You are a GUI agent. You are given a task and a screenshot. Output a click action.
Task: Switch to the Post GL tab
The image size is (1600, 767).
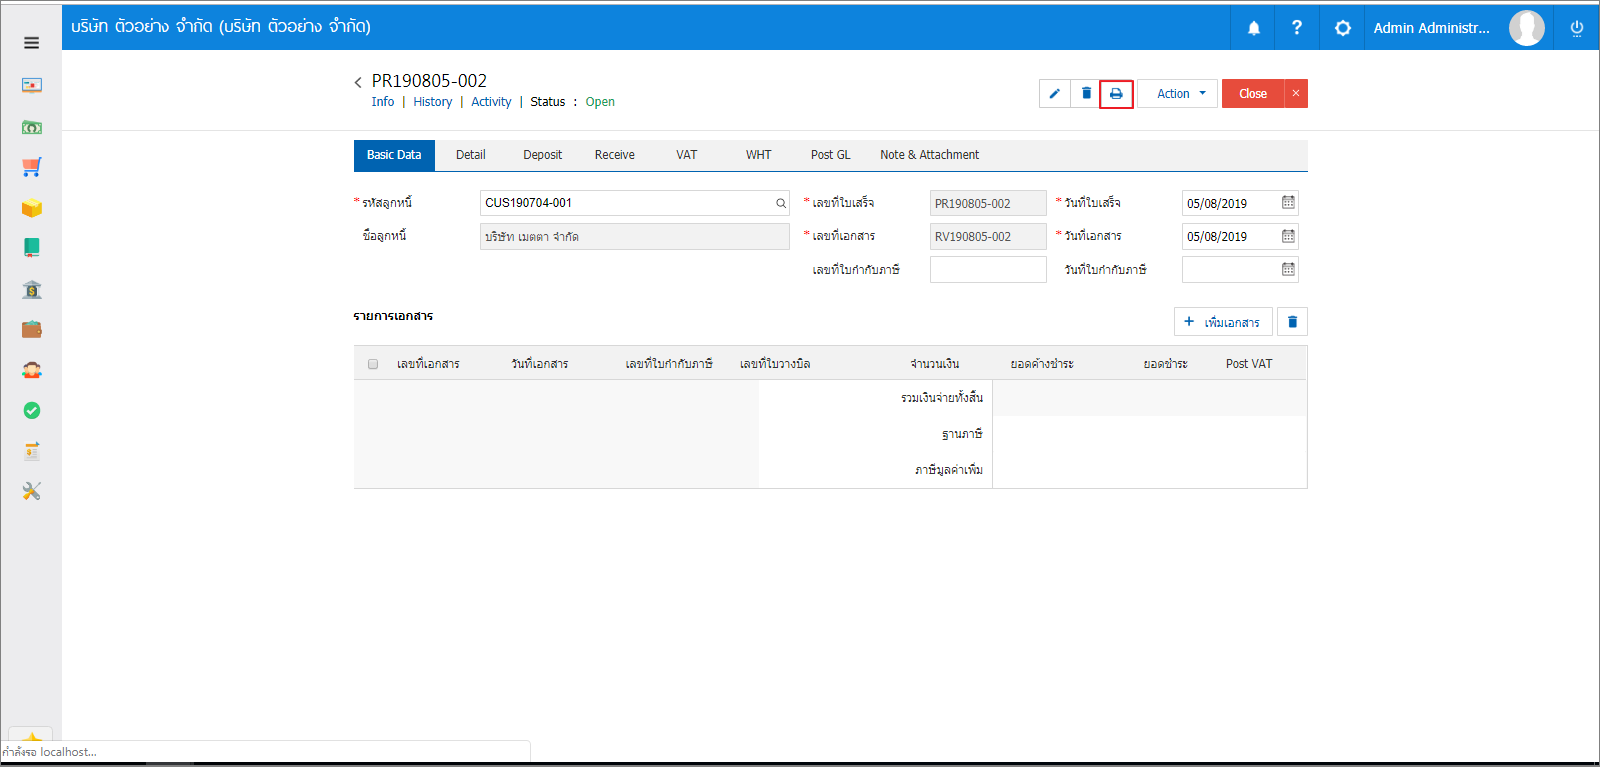click(x=830, y=155)
